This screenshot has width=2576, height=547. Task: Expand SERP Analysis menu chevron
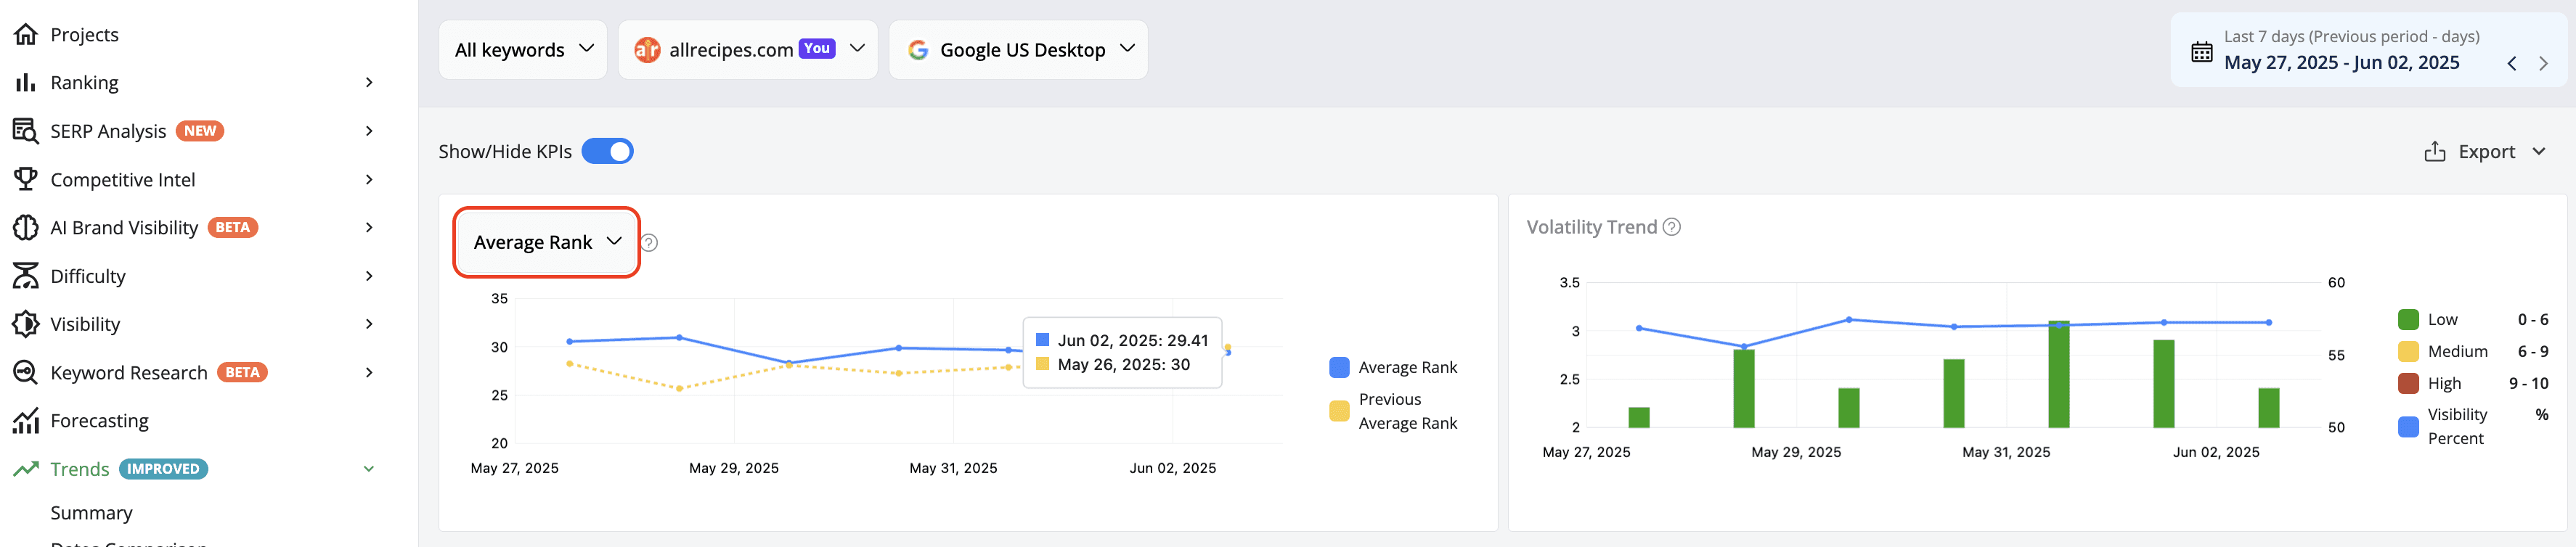point(369,131)
